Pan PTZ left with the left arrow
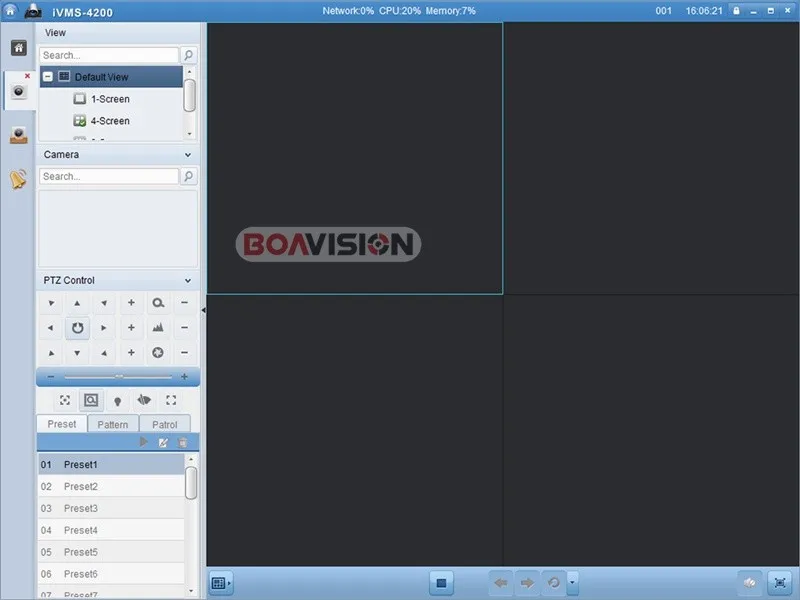Screen dimensions: 800x600 coord(51,328)
